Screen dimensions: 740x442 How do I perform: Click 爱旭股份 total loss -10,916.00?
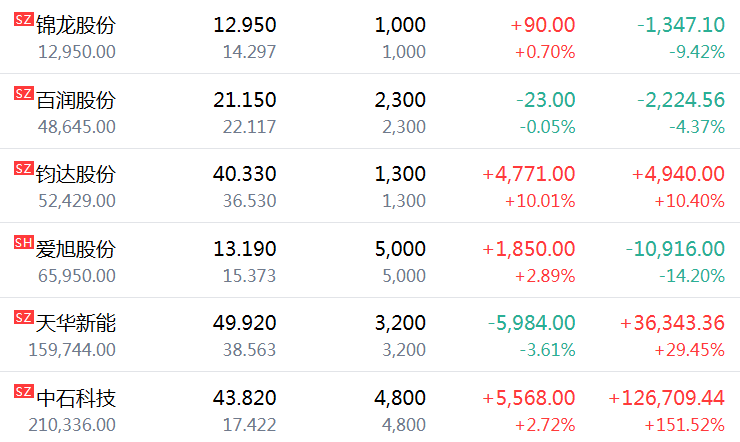[x=675, y=249]
